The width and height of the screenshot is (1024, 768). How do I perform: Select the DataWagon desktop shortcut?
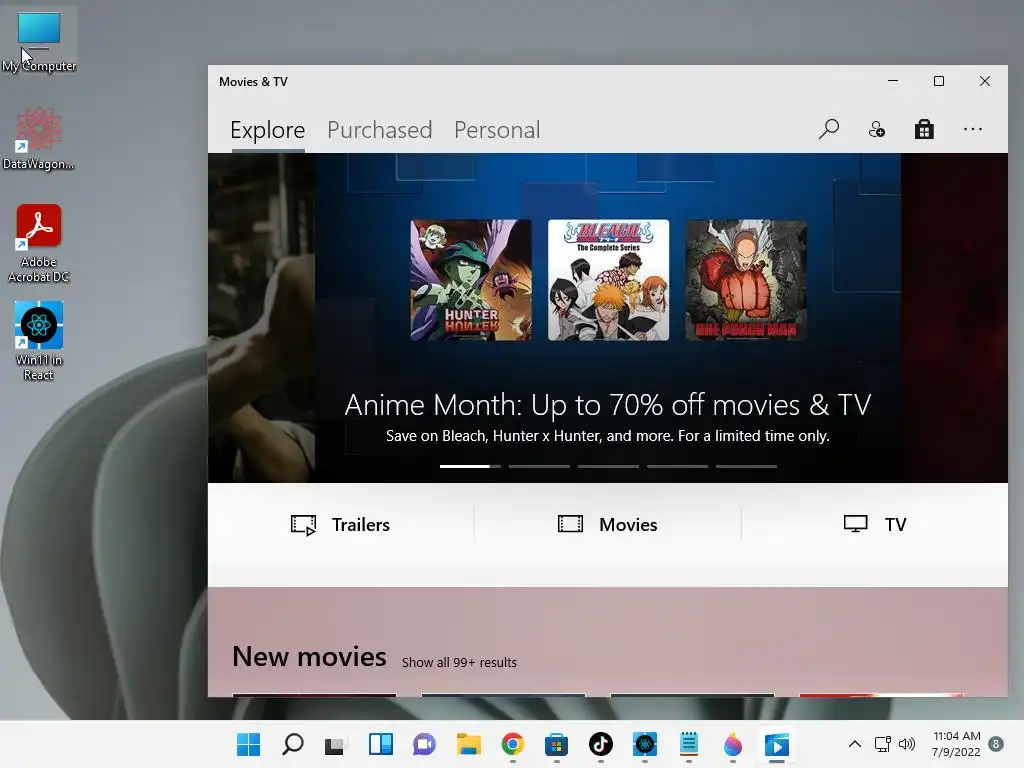click(39, 138)
